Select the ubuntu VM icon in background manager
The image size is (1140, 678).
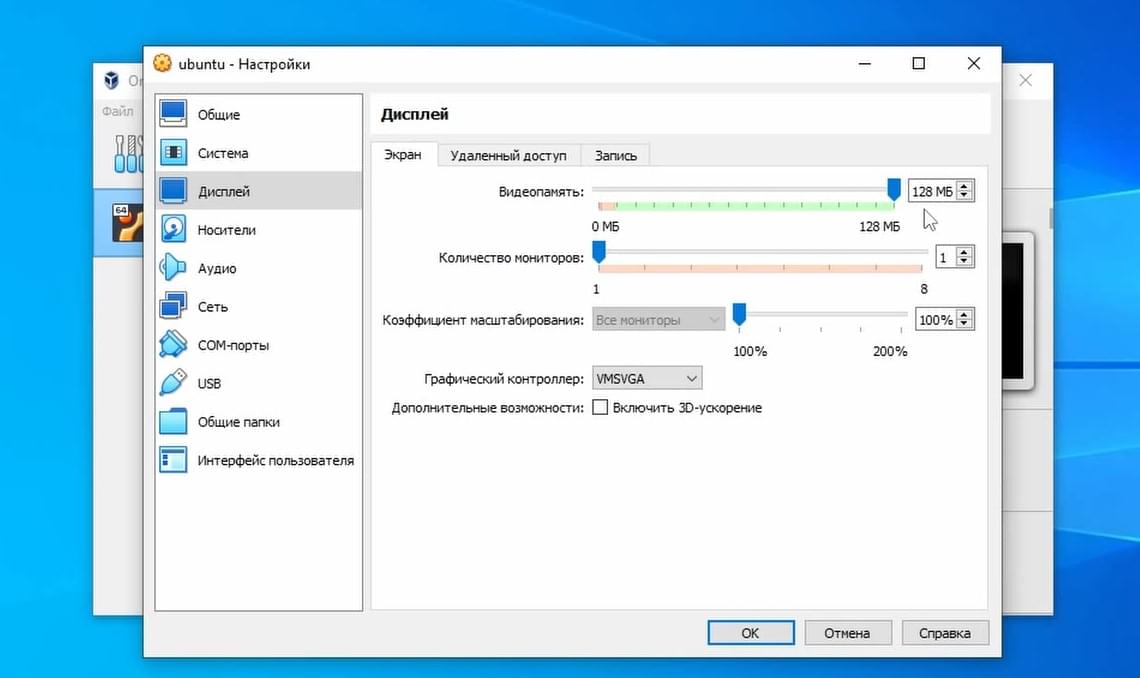click(x=127, y=222)
